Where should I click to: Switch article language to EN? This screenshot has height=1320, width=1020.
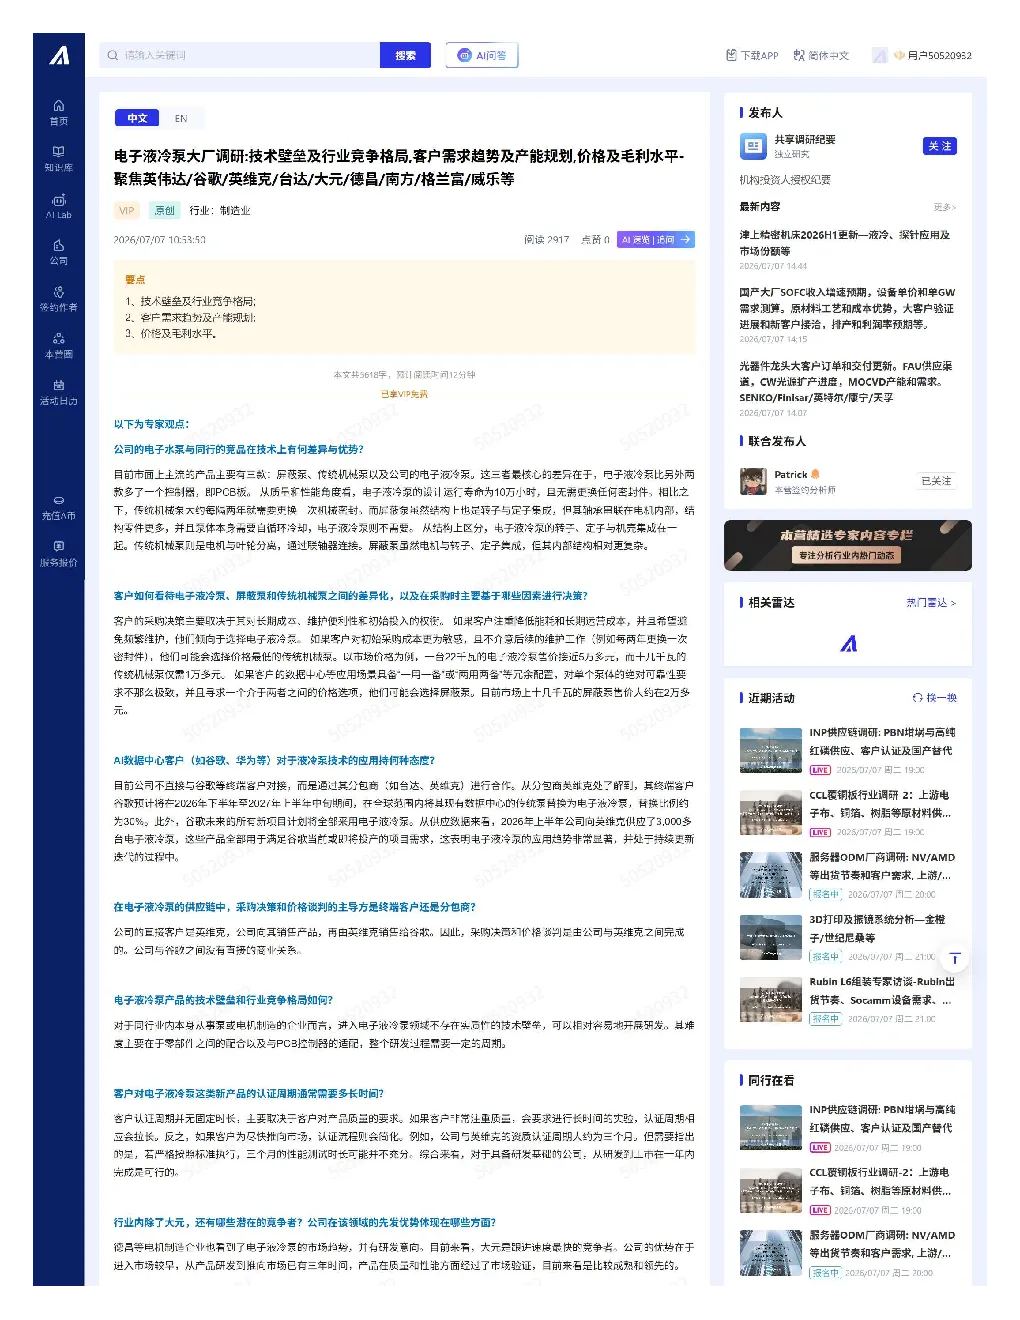(181, 118)
